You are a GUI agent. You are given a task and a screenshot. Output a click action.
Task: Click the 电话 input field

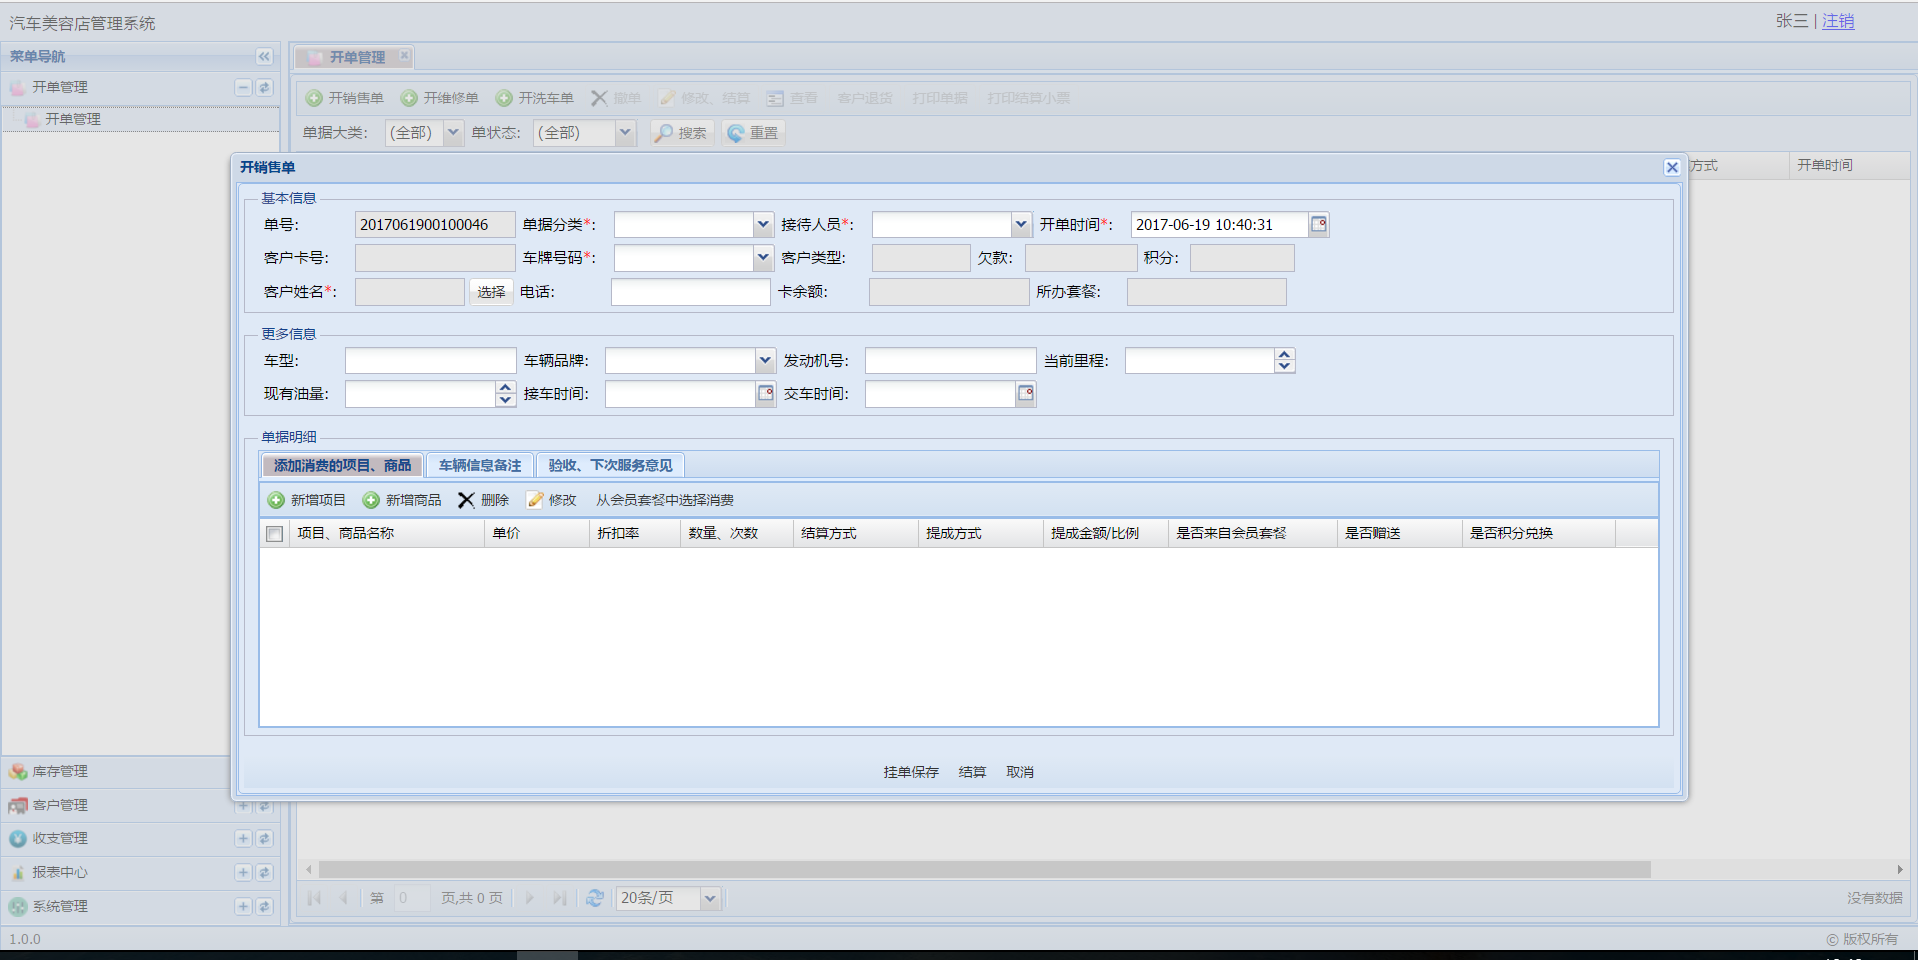(690, 292)
